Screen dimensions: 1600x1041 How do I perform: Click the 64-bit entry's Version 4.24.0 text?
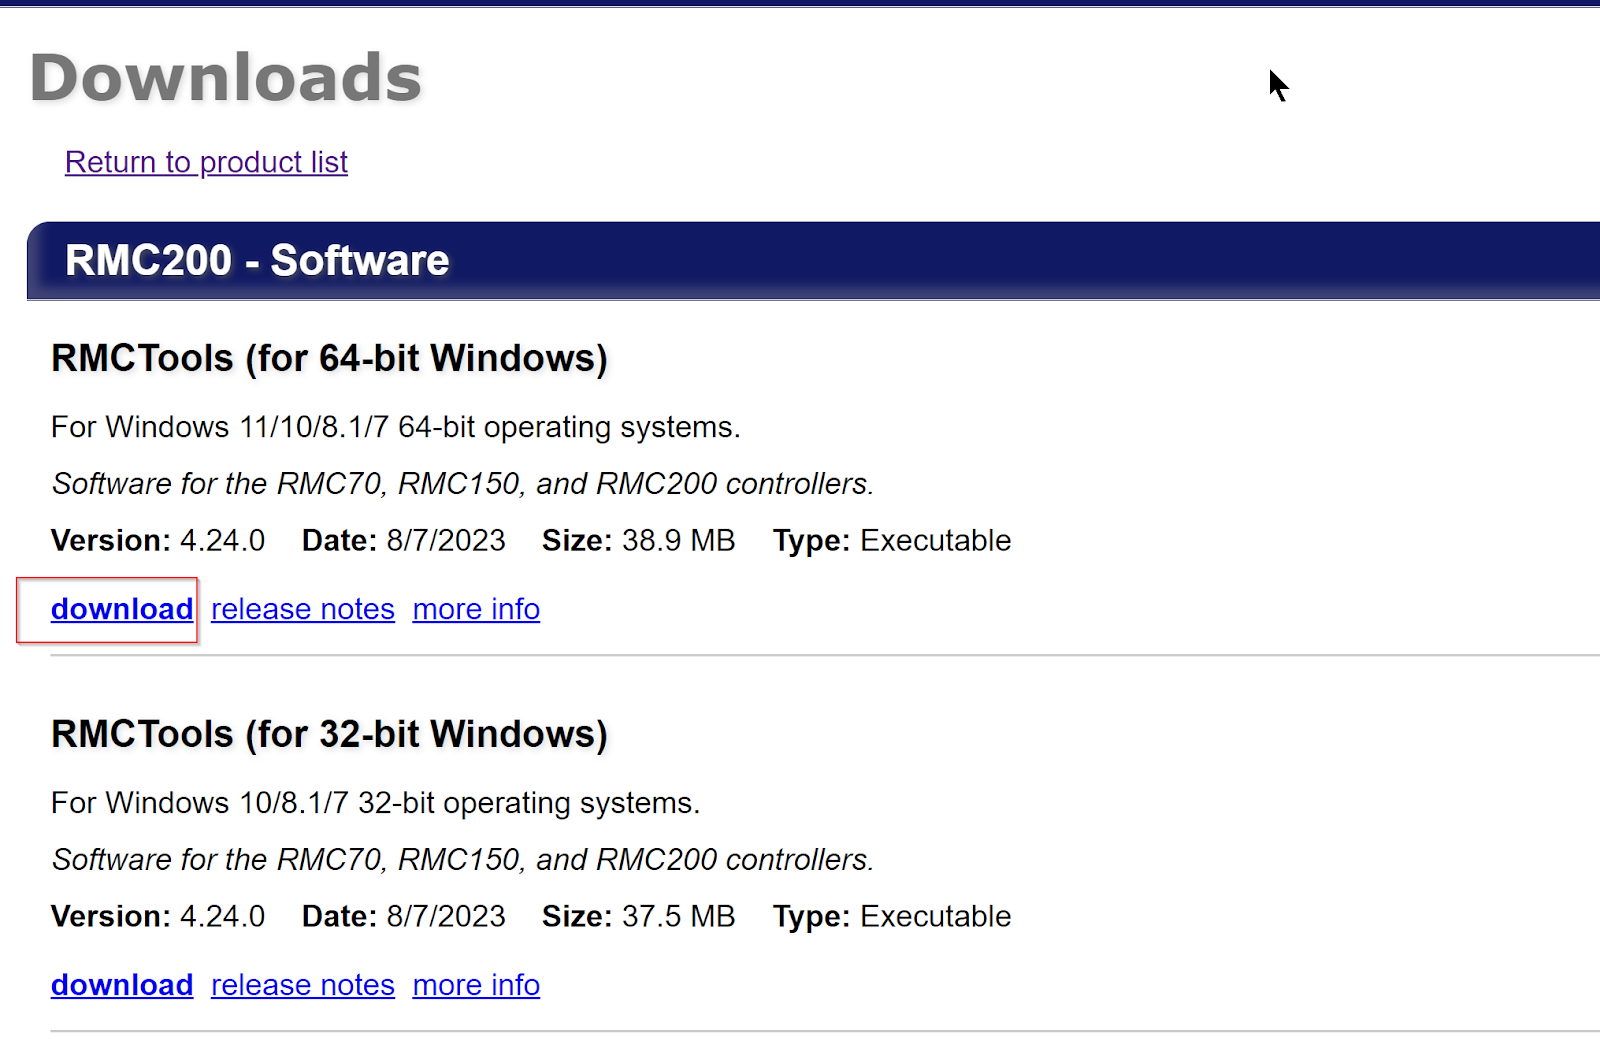click(158, 541)
